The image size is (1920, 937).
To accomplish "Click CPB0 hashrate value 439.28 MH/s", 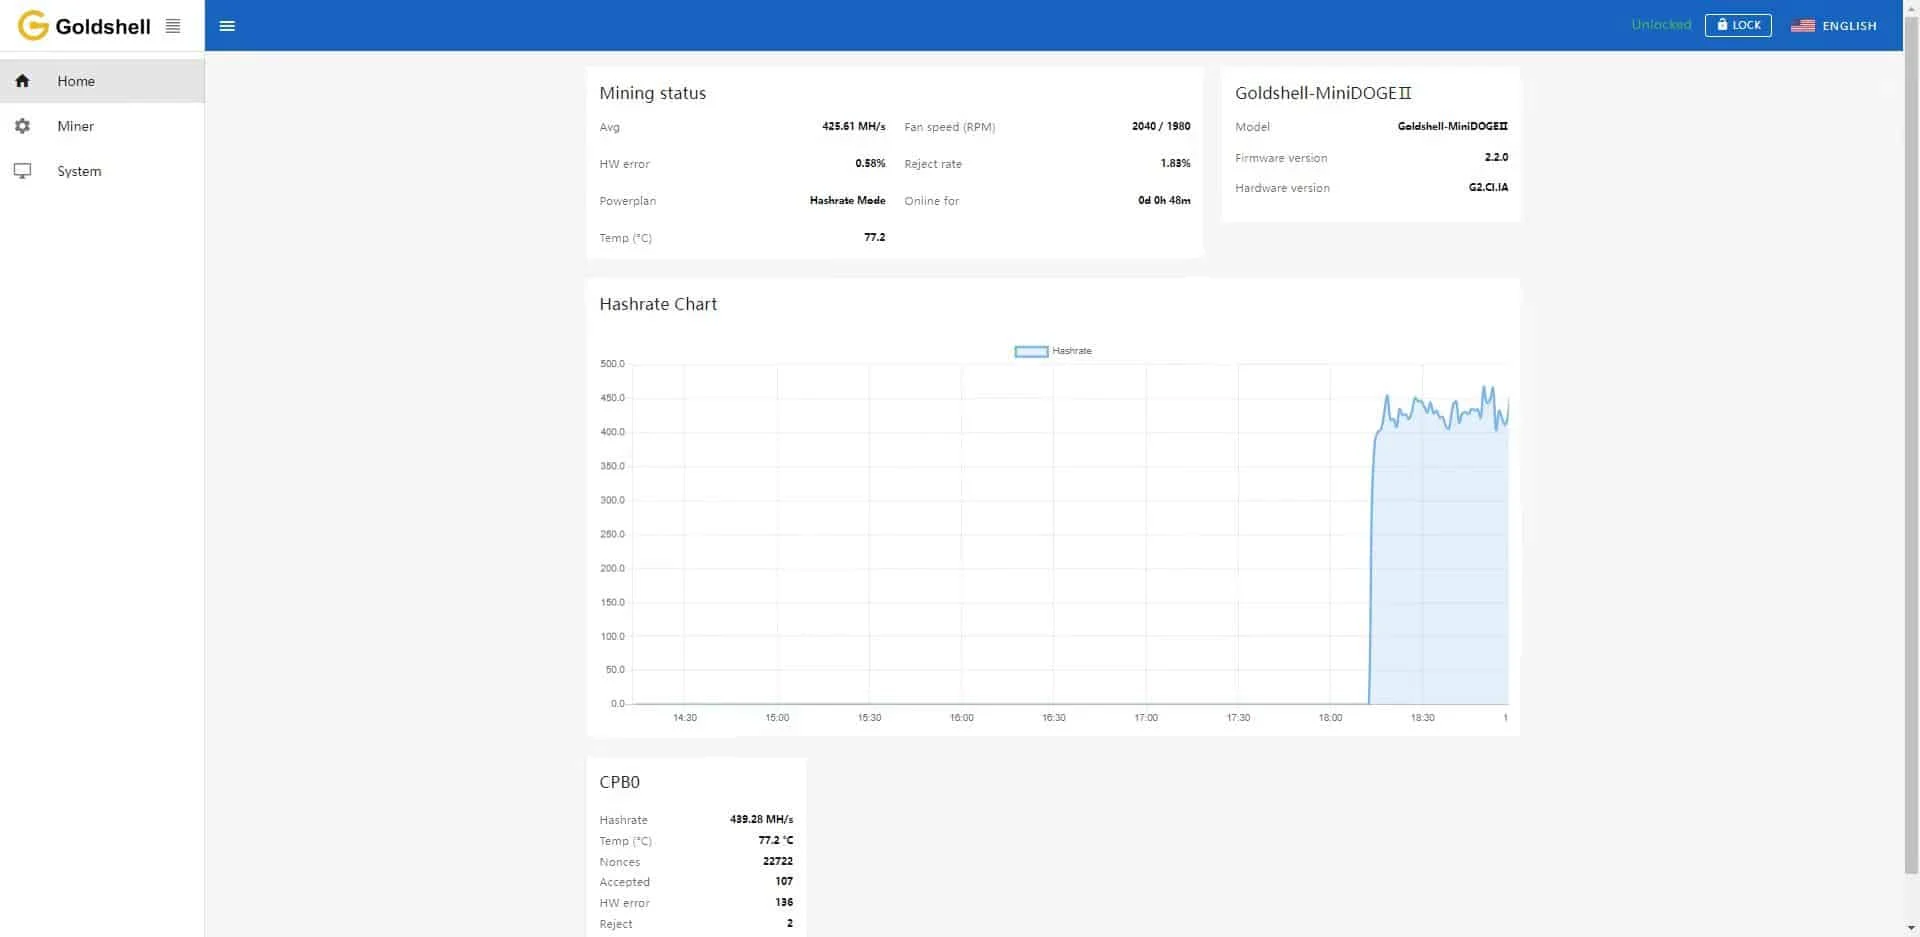I will click(x=761, y=819).
